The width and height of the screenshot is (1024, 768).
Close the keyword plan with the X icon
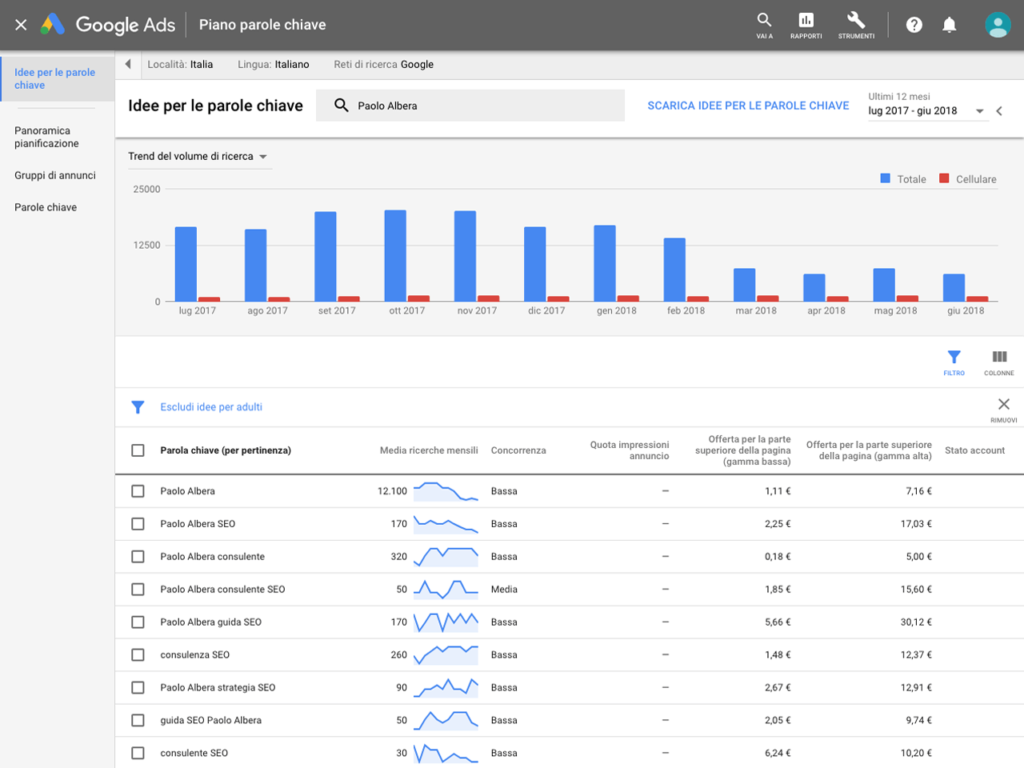point(21,25)
